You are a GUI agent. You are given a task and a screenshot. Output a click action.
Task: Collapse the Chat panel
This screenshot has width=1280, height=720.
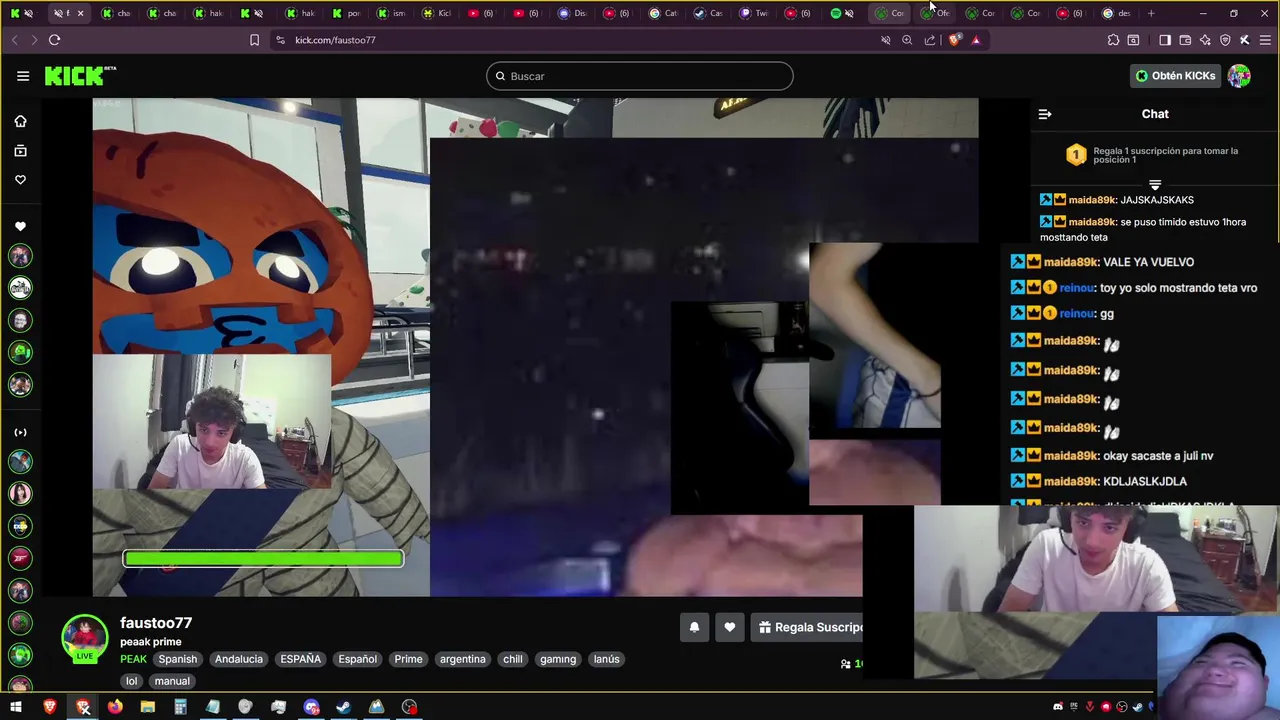click(x=1045, y=114)
